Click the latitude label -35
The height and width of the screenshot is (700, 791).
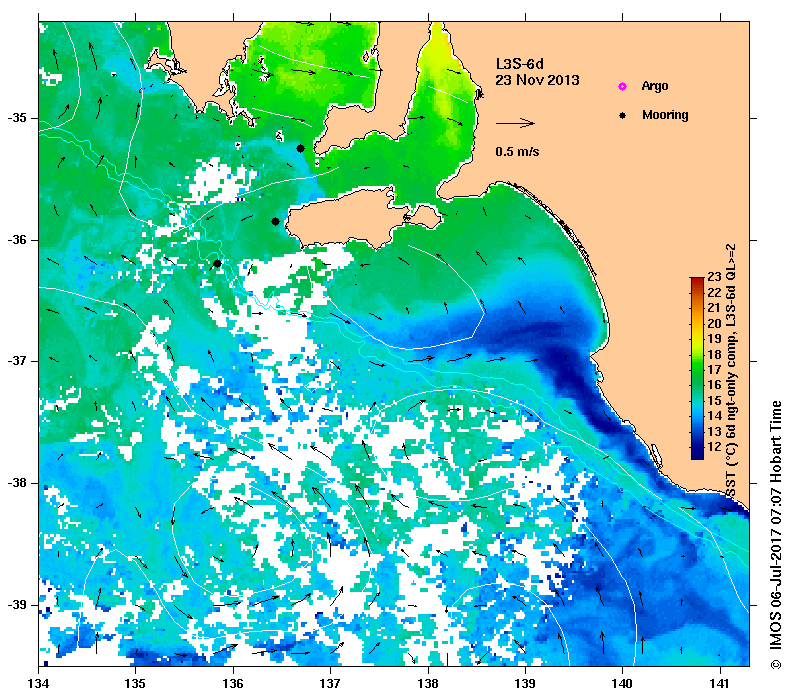coord(16,119)
